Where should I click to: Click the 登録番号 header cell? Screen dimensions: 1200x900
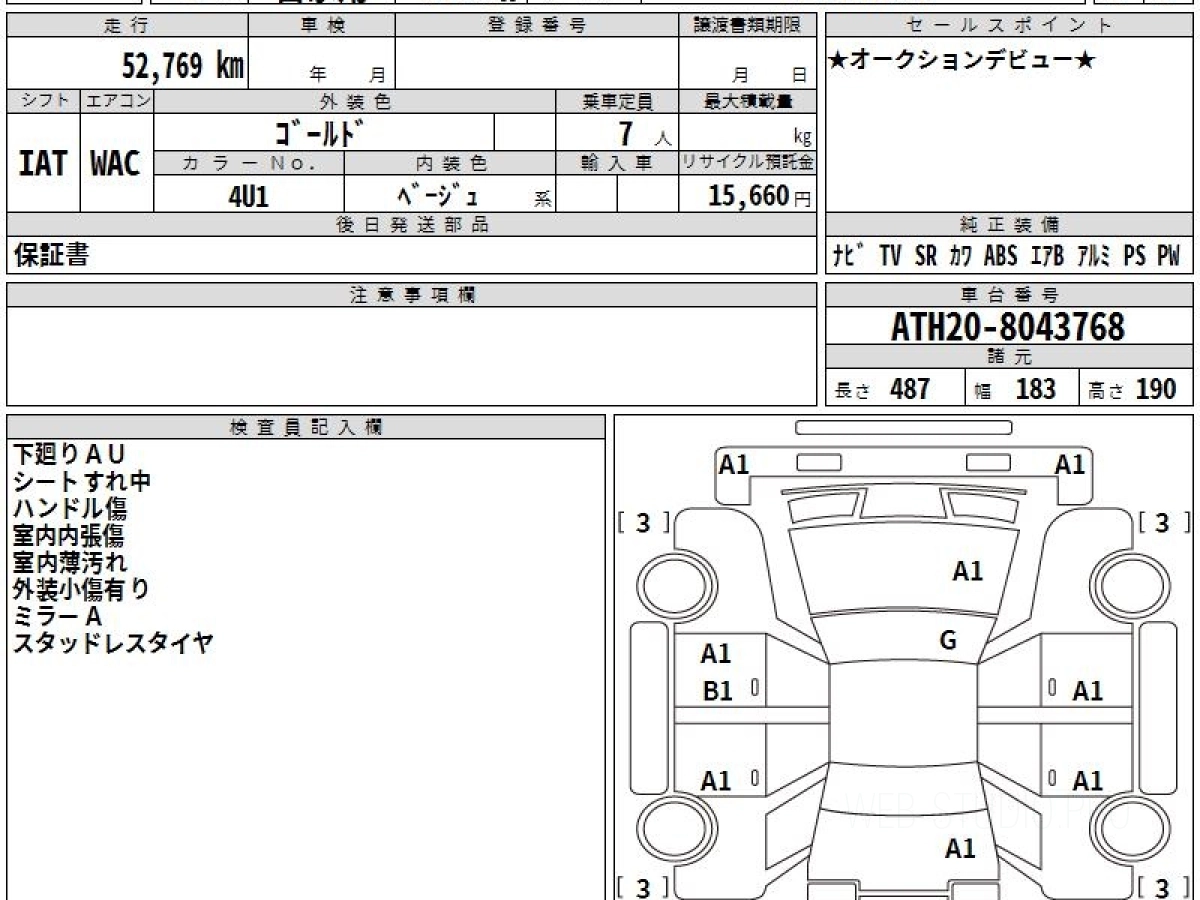[538, 26]
